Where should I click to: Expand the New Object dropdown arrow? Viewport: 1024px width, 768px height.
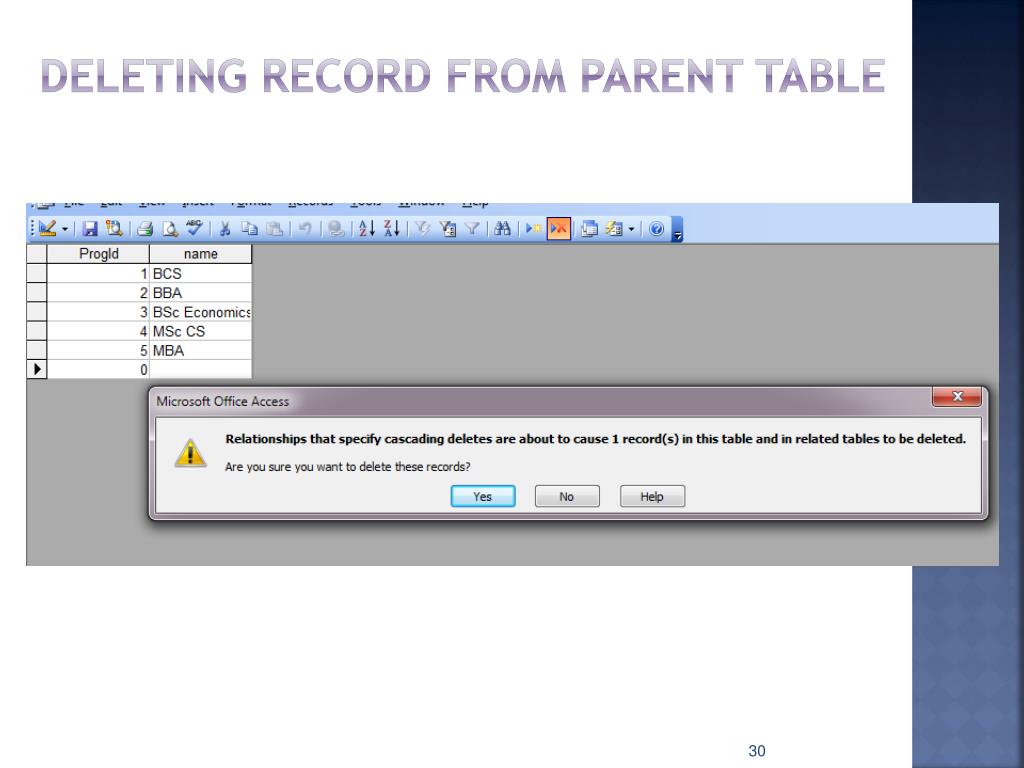[632, 229]
